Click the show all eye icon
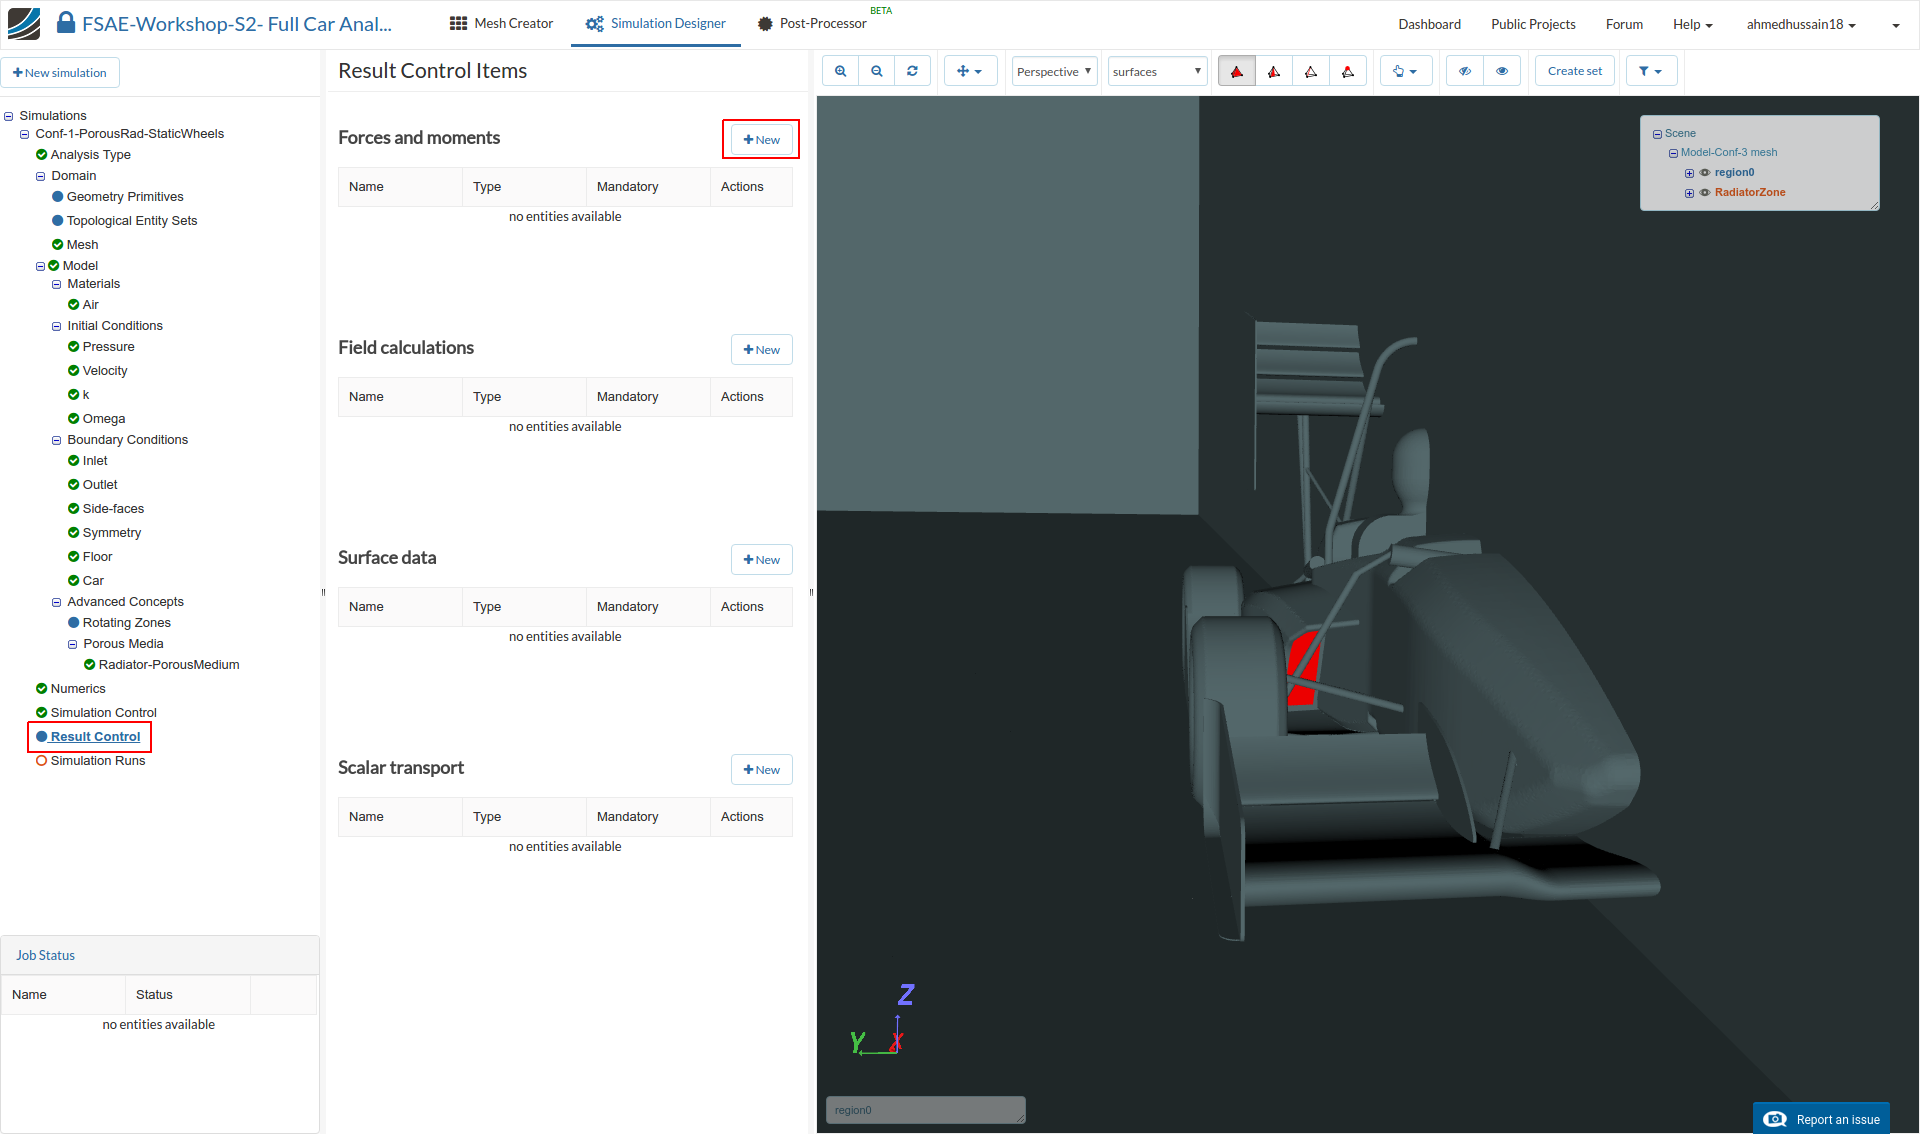Viewport: 1920px width, 1134px height. pos(1501,71)
